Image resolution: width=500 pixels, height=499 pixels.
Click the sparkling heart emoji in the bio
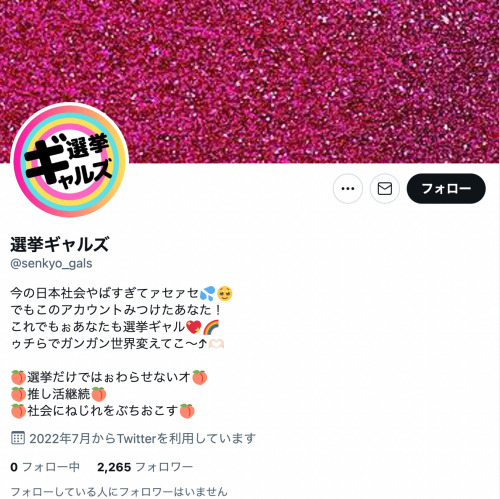point(194,327)
